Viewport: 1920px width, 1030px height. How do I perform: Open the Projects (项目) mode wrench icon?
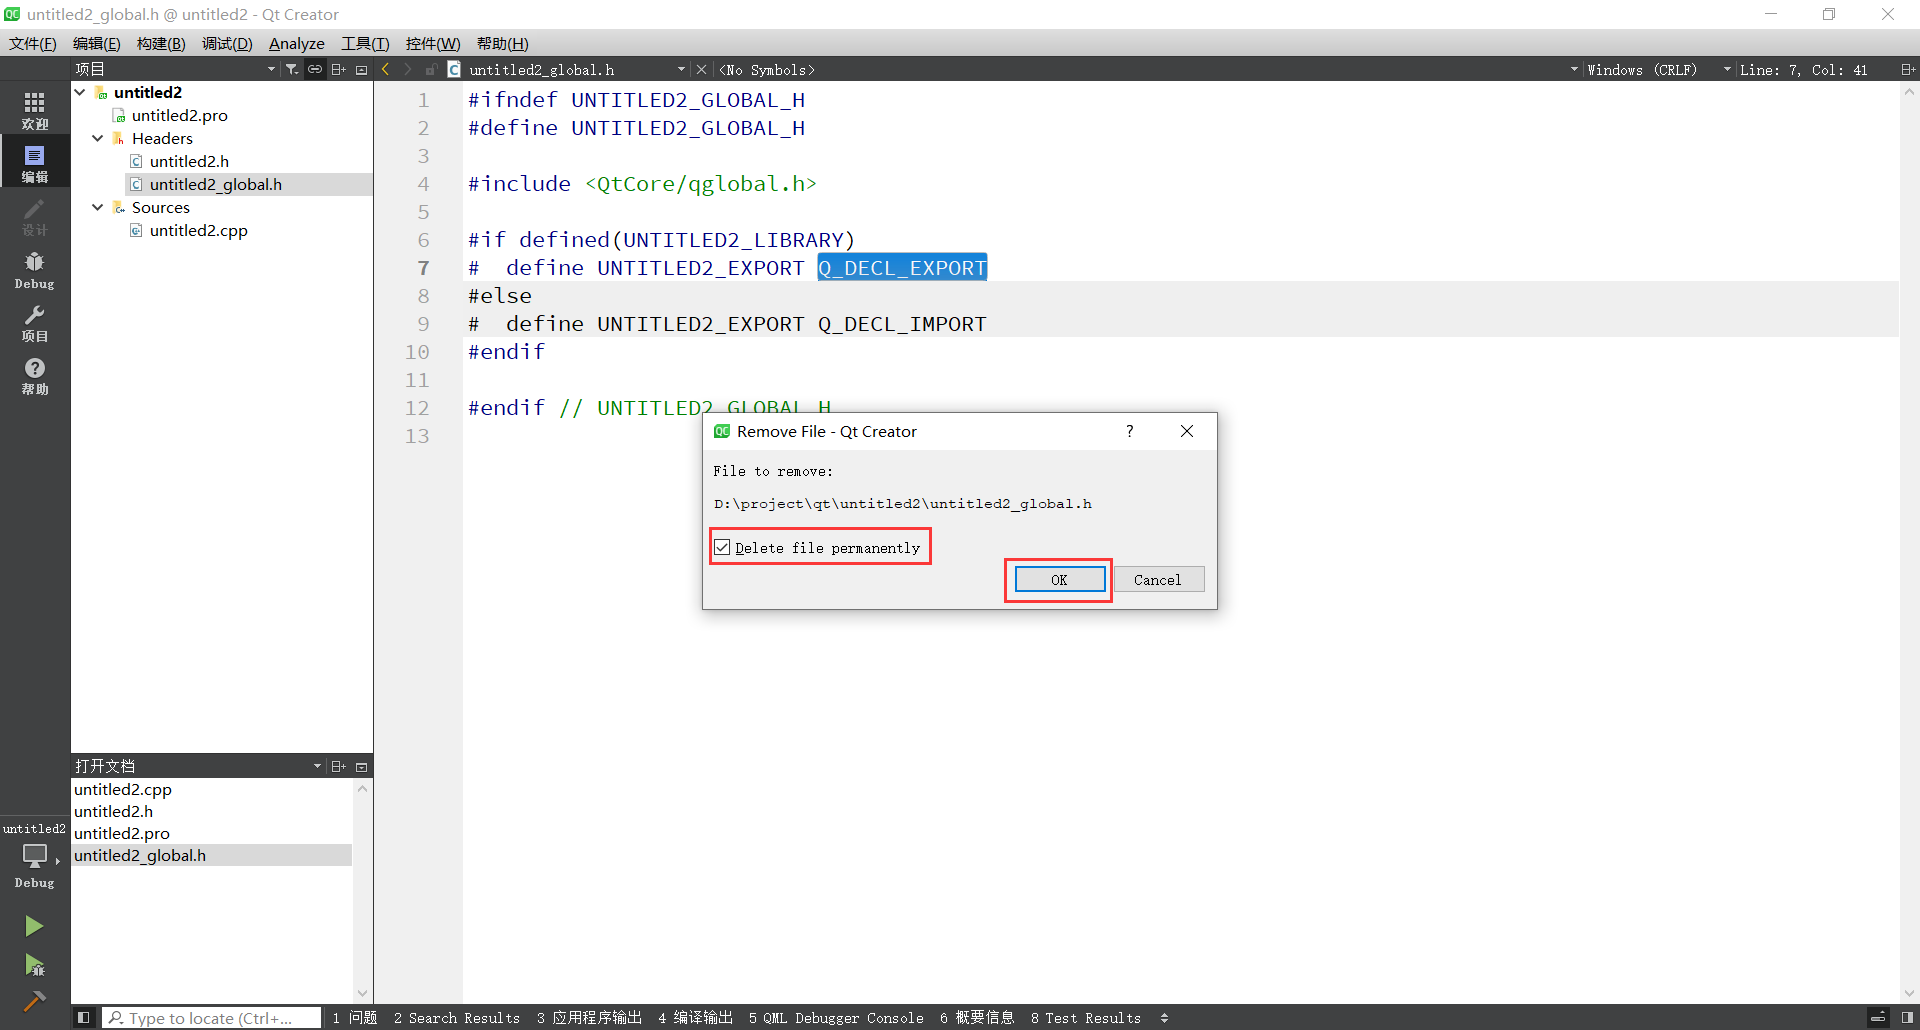coord(35,323)
